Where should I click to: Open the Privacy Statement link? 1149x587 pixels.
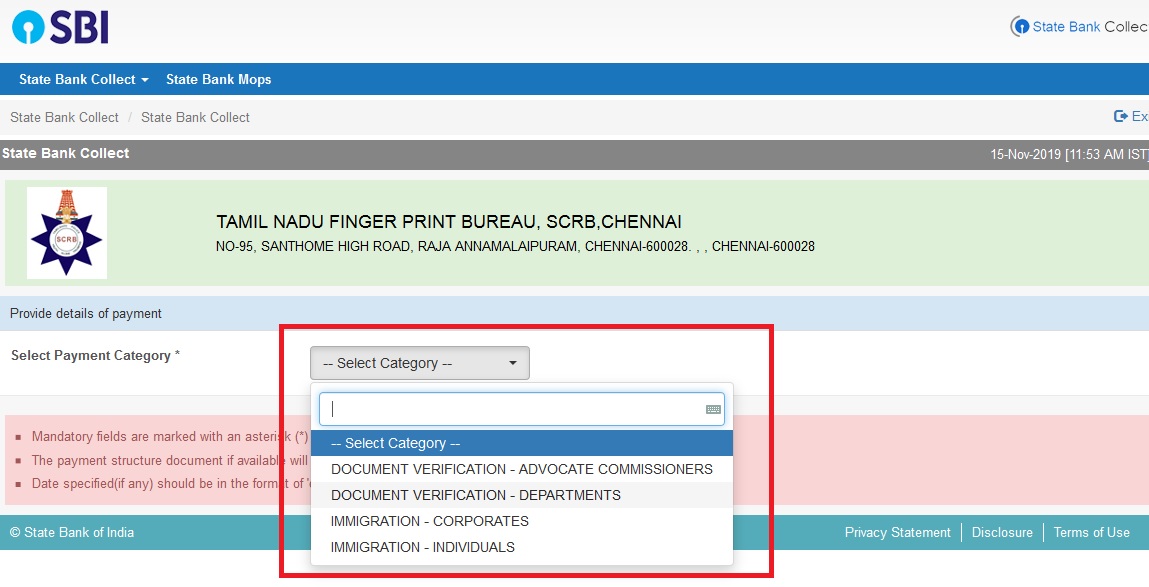(897, 532)
